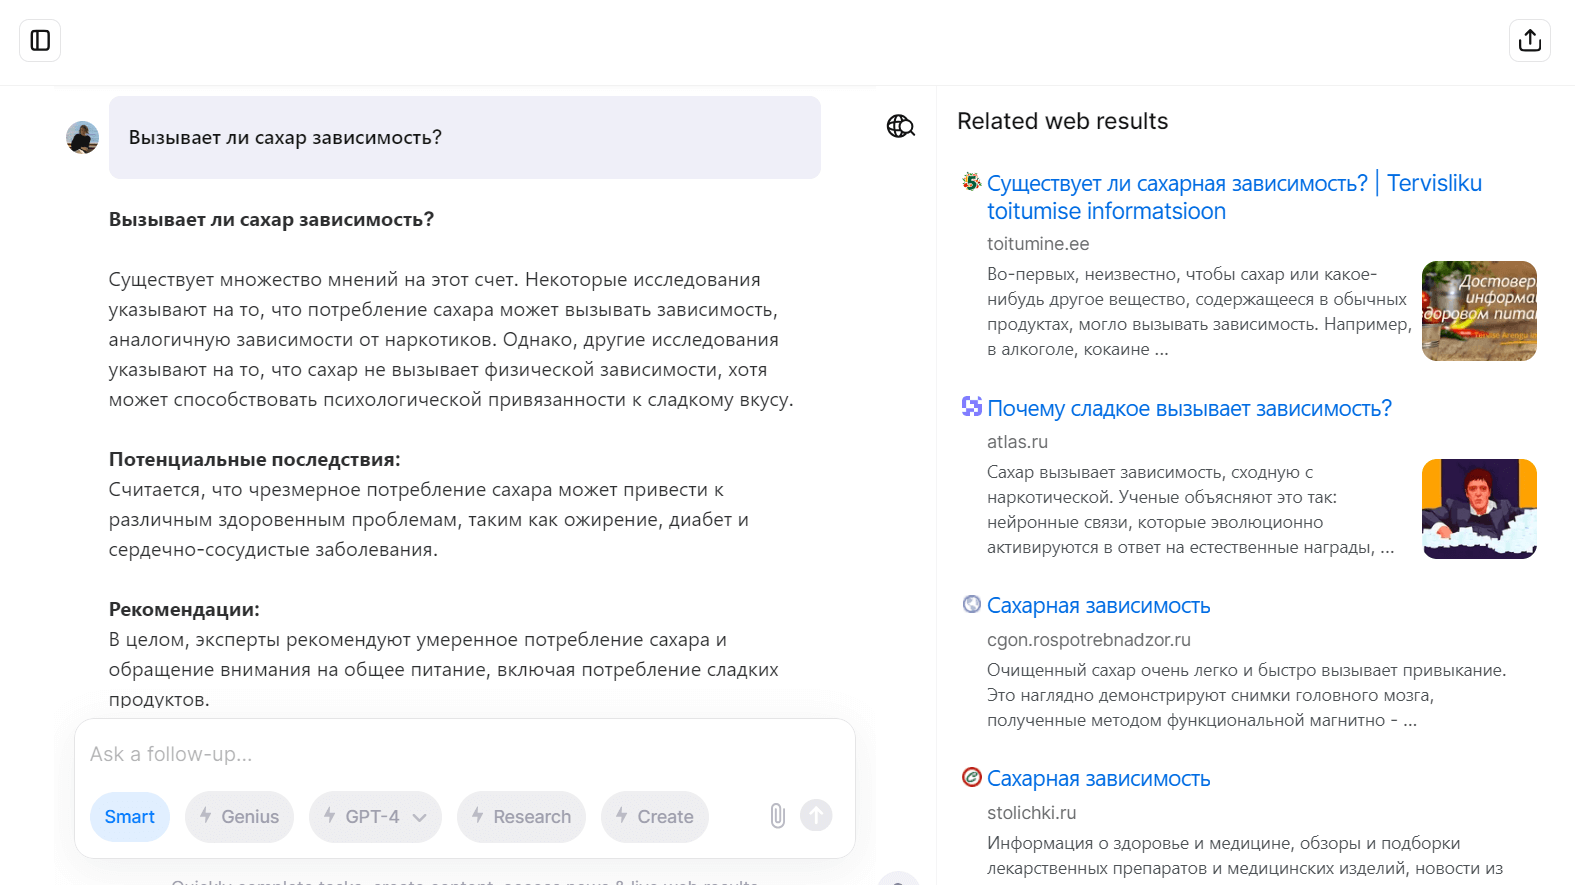Click the toitumine.ee result thumbnail image
This screenshot has height=885, width=1575.
point(1479,311)
